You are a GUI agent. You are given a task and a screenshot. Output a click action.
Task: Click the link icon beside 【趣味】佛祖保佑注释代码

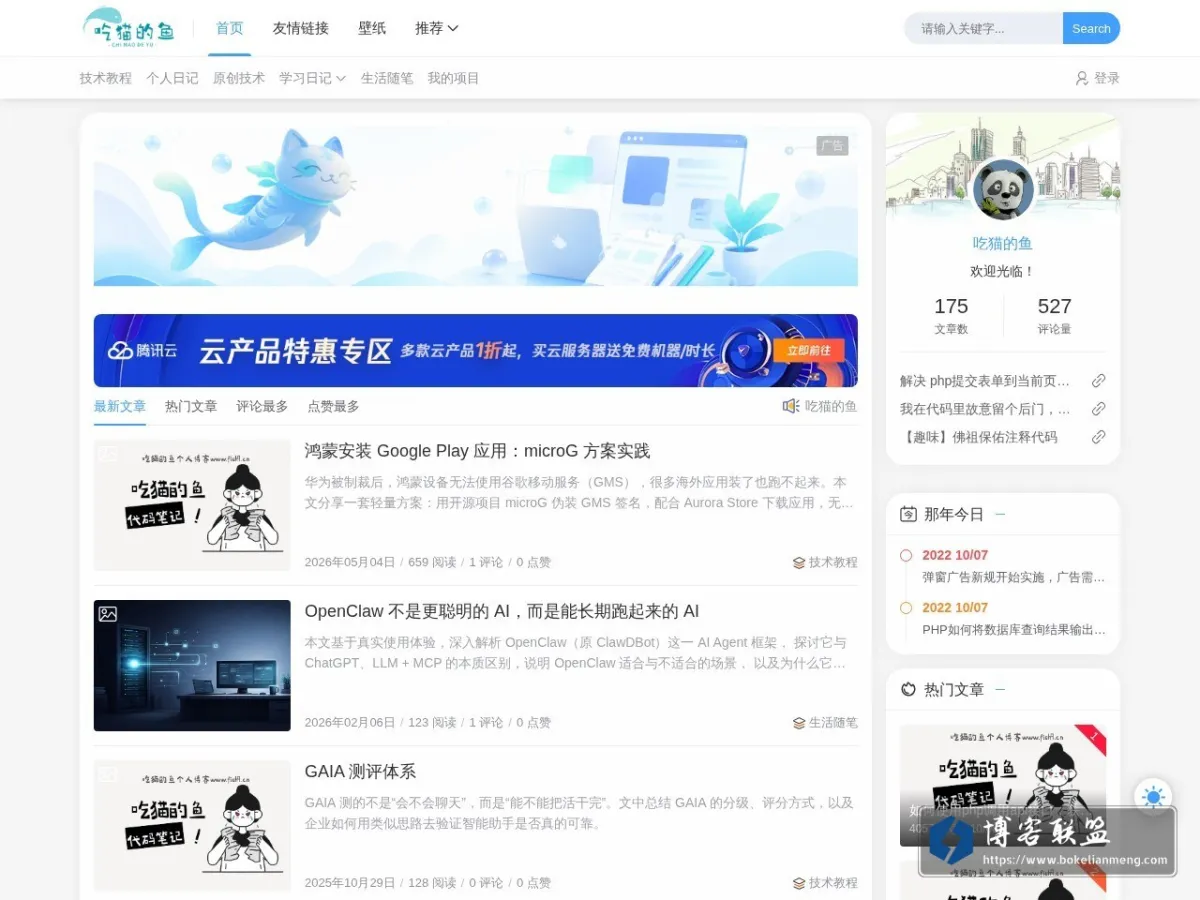pos(1098,437)
